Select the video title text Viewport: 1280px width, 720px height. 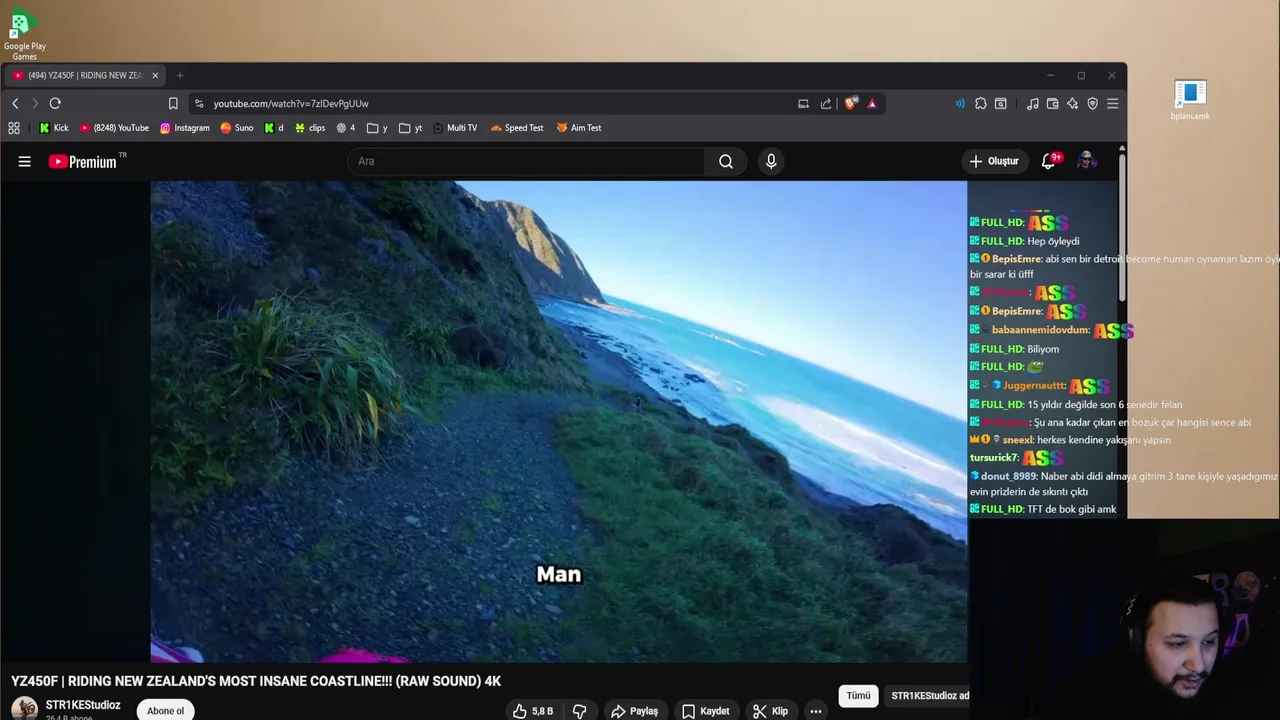[x=256, y=681]
